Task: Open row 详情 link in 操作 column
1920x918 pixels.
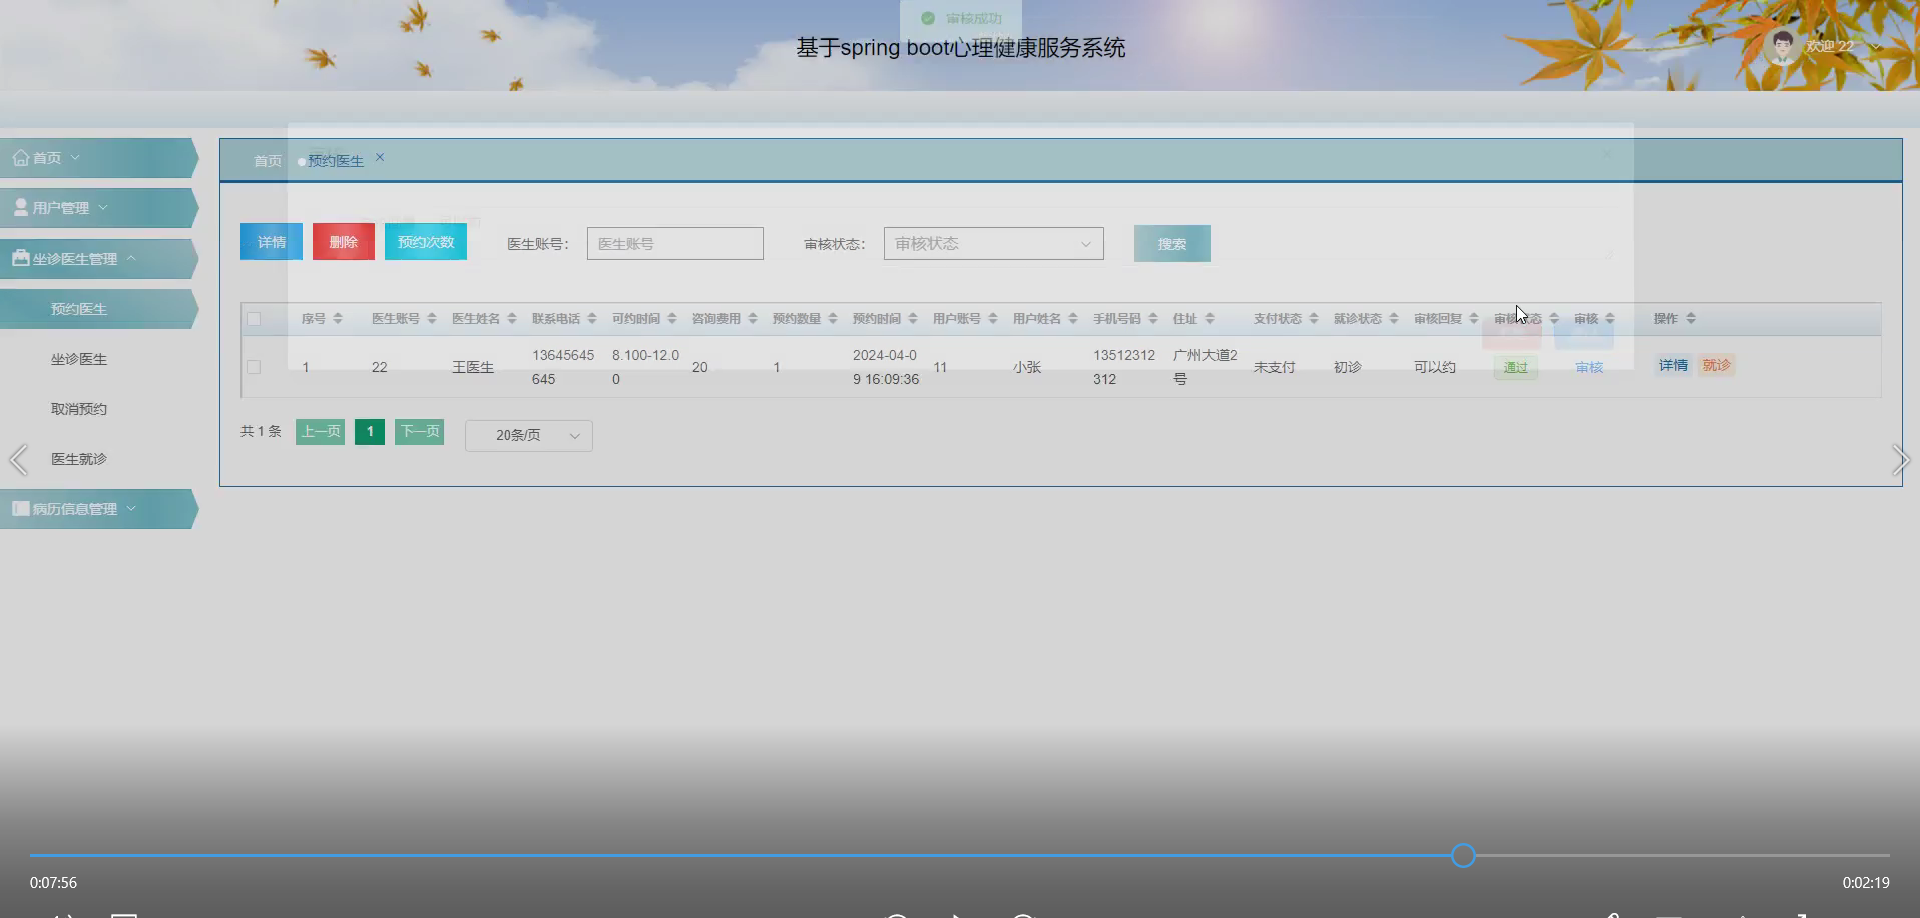Action: click(x=1673, y=365)
